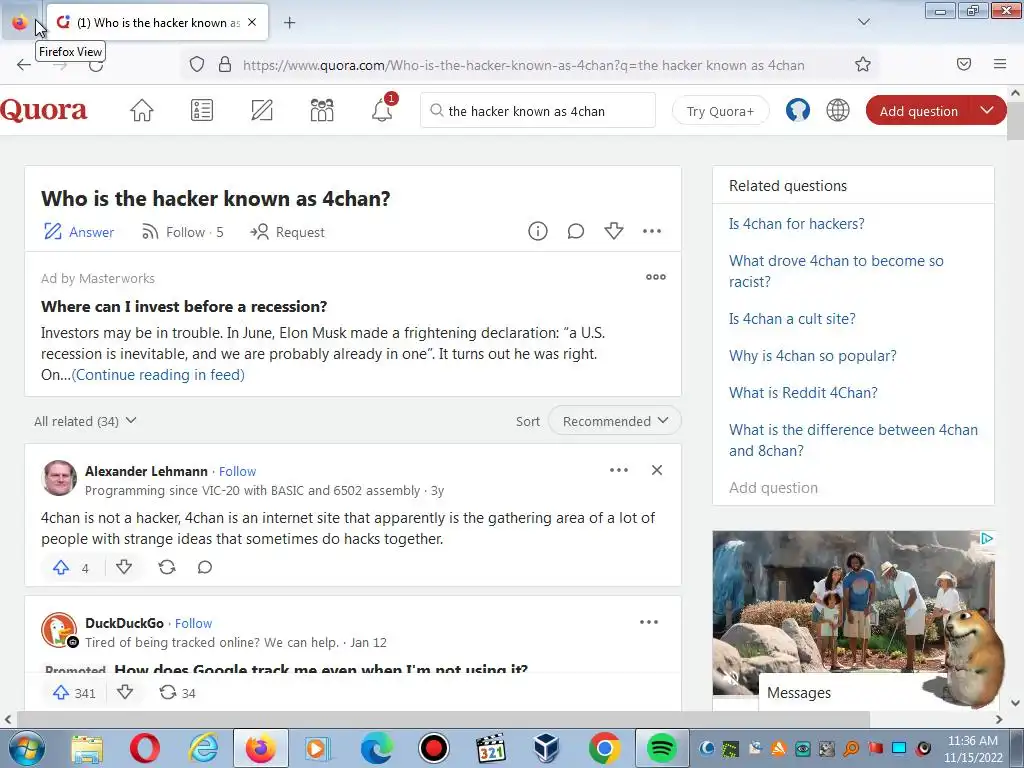
Task: Close the Quora browser tab
Action: click(x=252, y=22)
